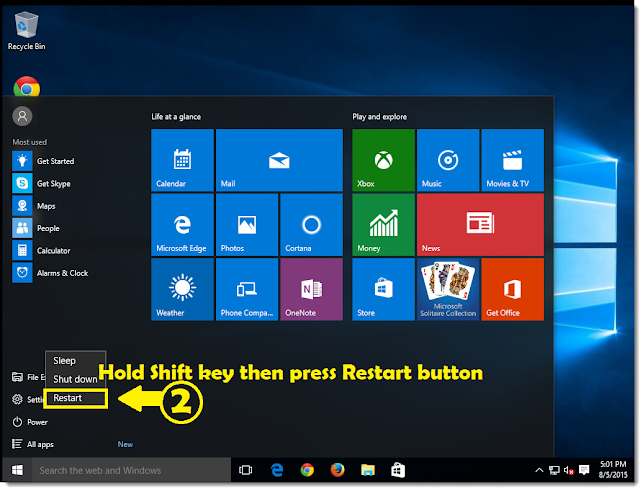Click the Windows Start button
Viewport: 640px width, 488px height.
tap(17, 470)
